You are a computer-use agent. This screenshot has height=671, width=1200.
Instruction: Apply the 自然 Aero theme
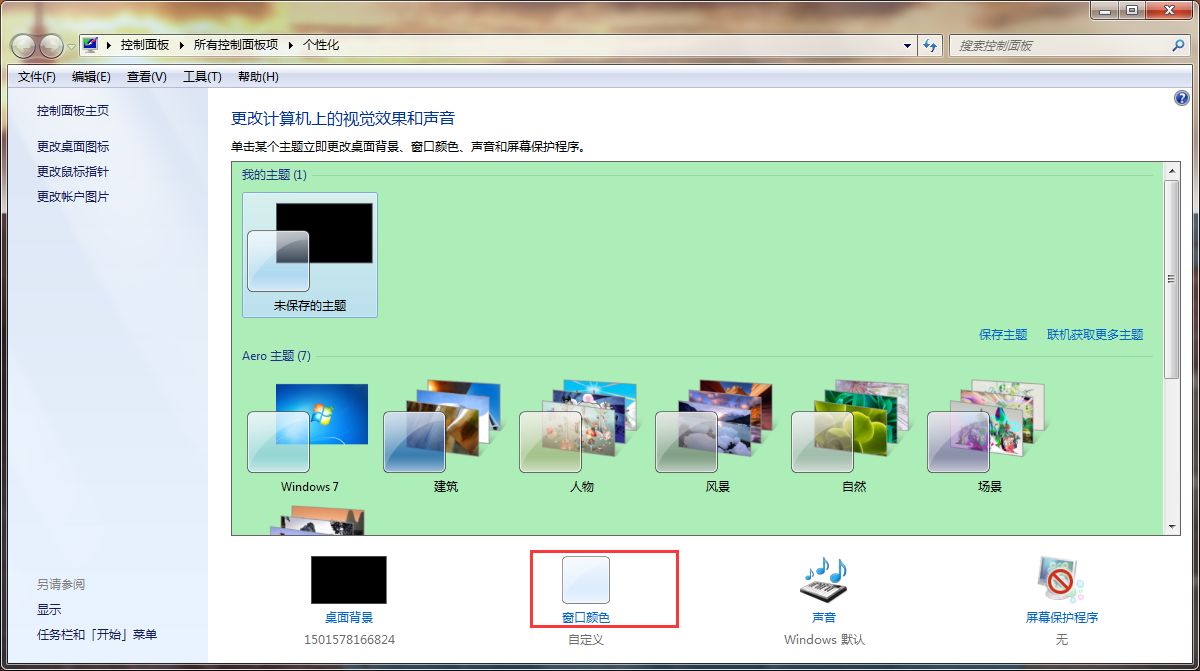pyautogui.click(x=854, y=437)
